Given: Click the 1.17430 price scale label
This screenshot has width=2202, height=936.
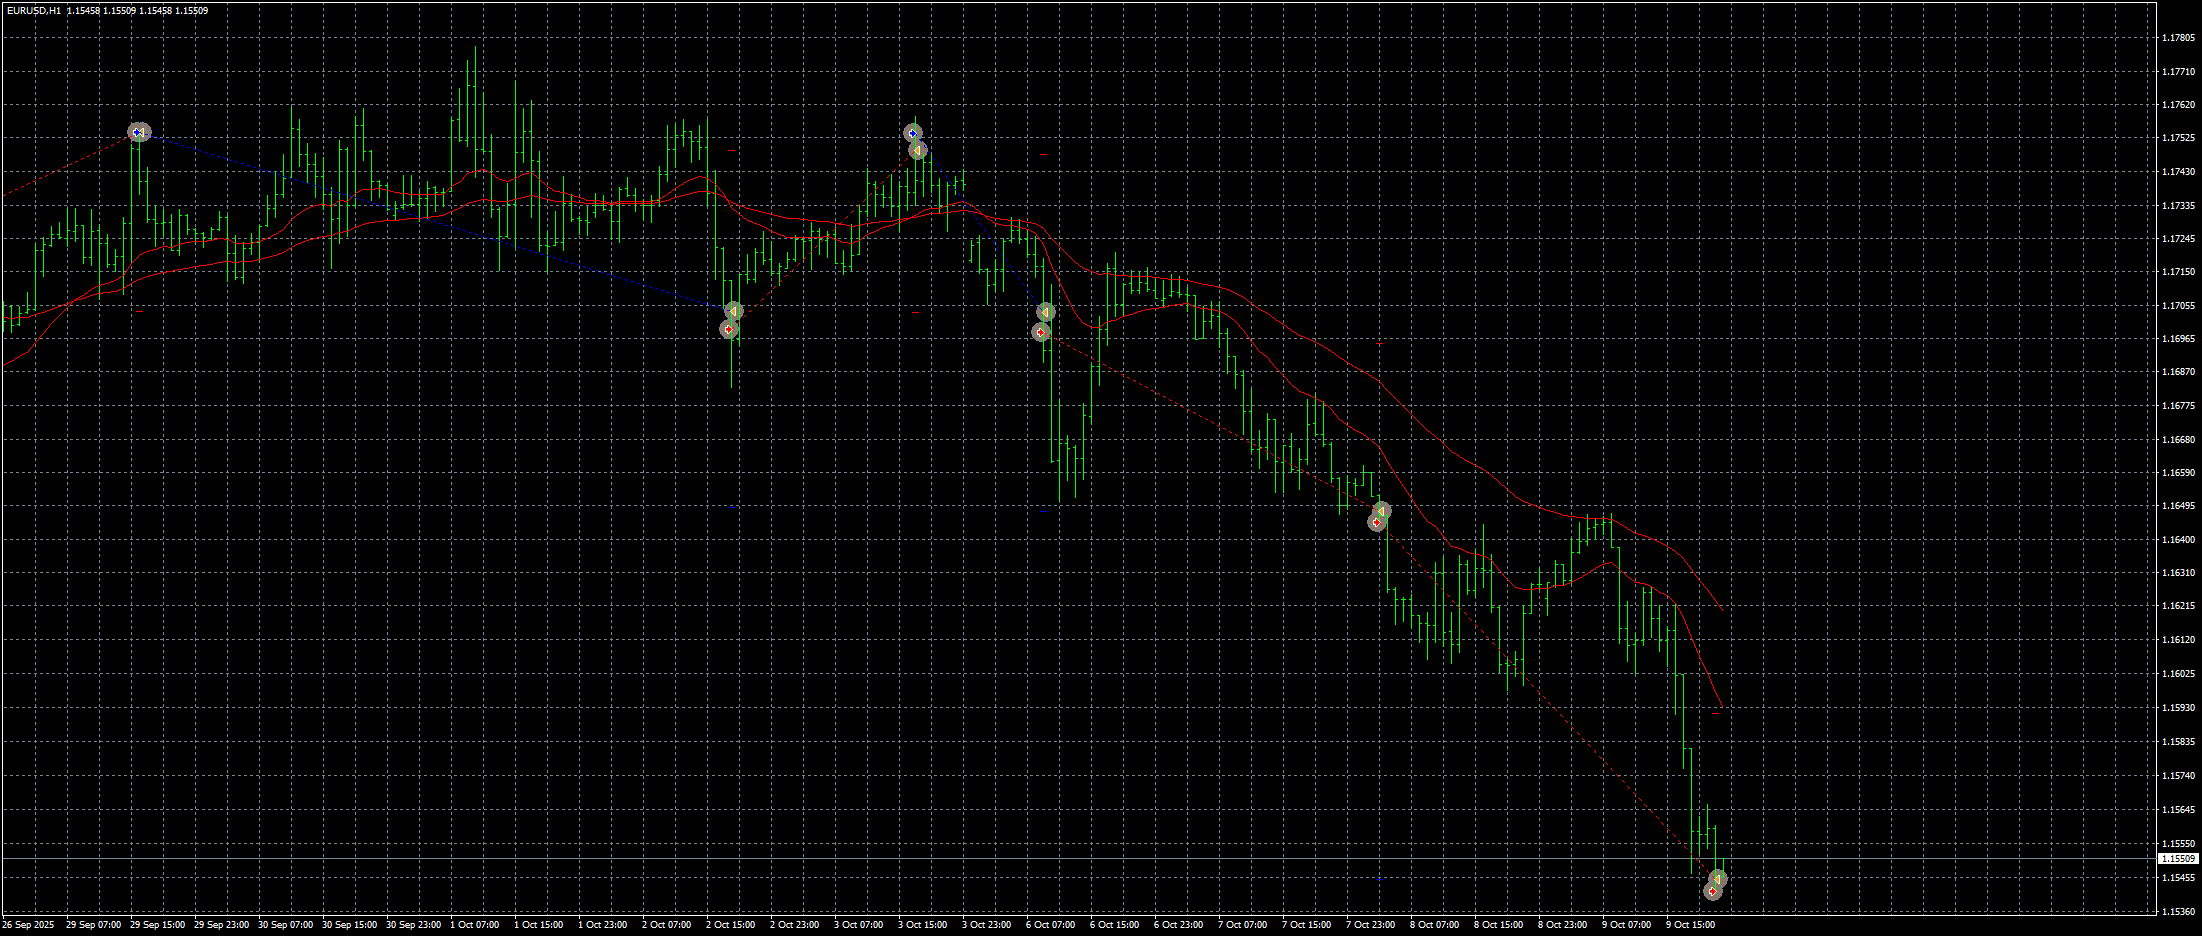Looking at the screenshot, I should tap(2178, 172).
